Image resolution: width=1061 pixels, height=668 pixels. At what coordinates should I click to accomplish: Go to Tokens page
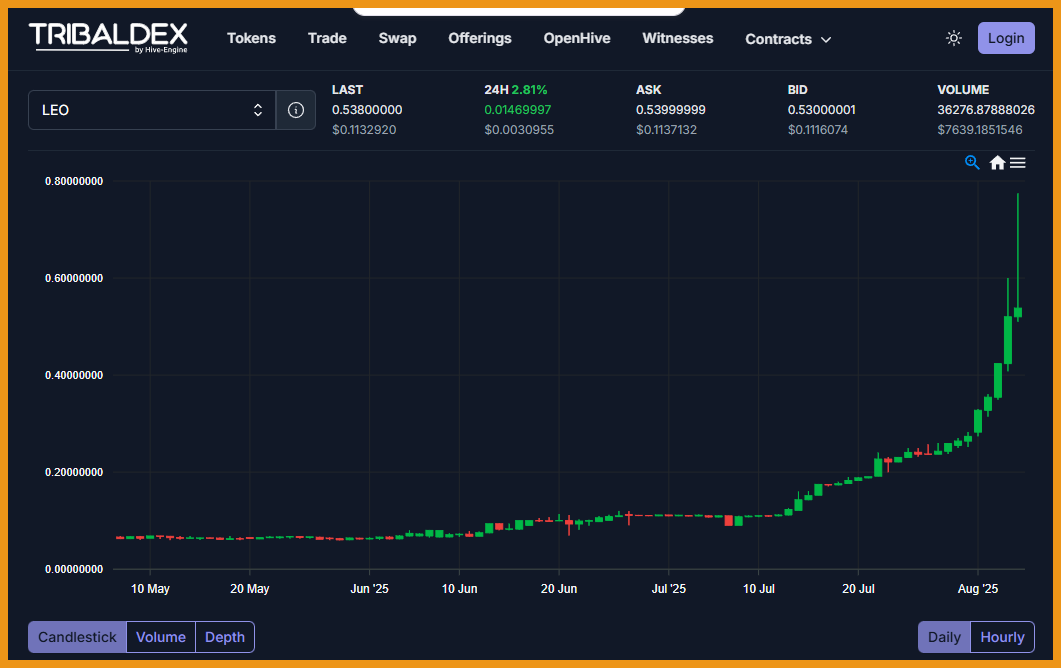click(x=251, y=38)
